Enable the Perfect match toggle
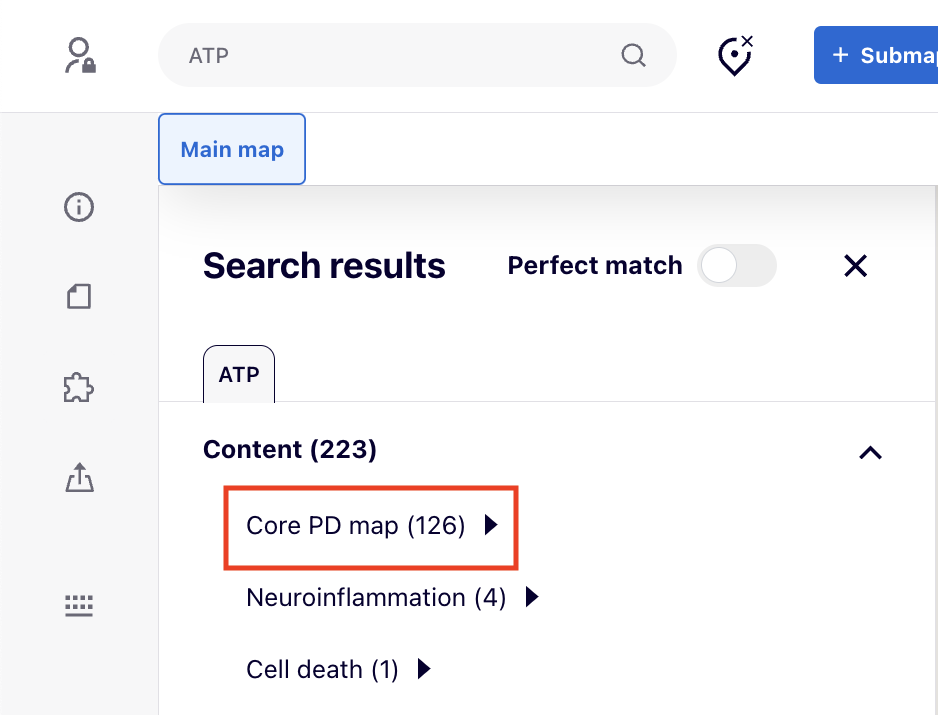938x715 pixels. point(737,266)
